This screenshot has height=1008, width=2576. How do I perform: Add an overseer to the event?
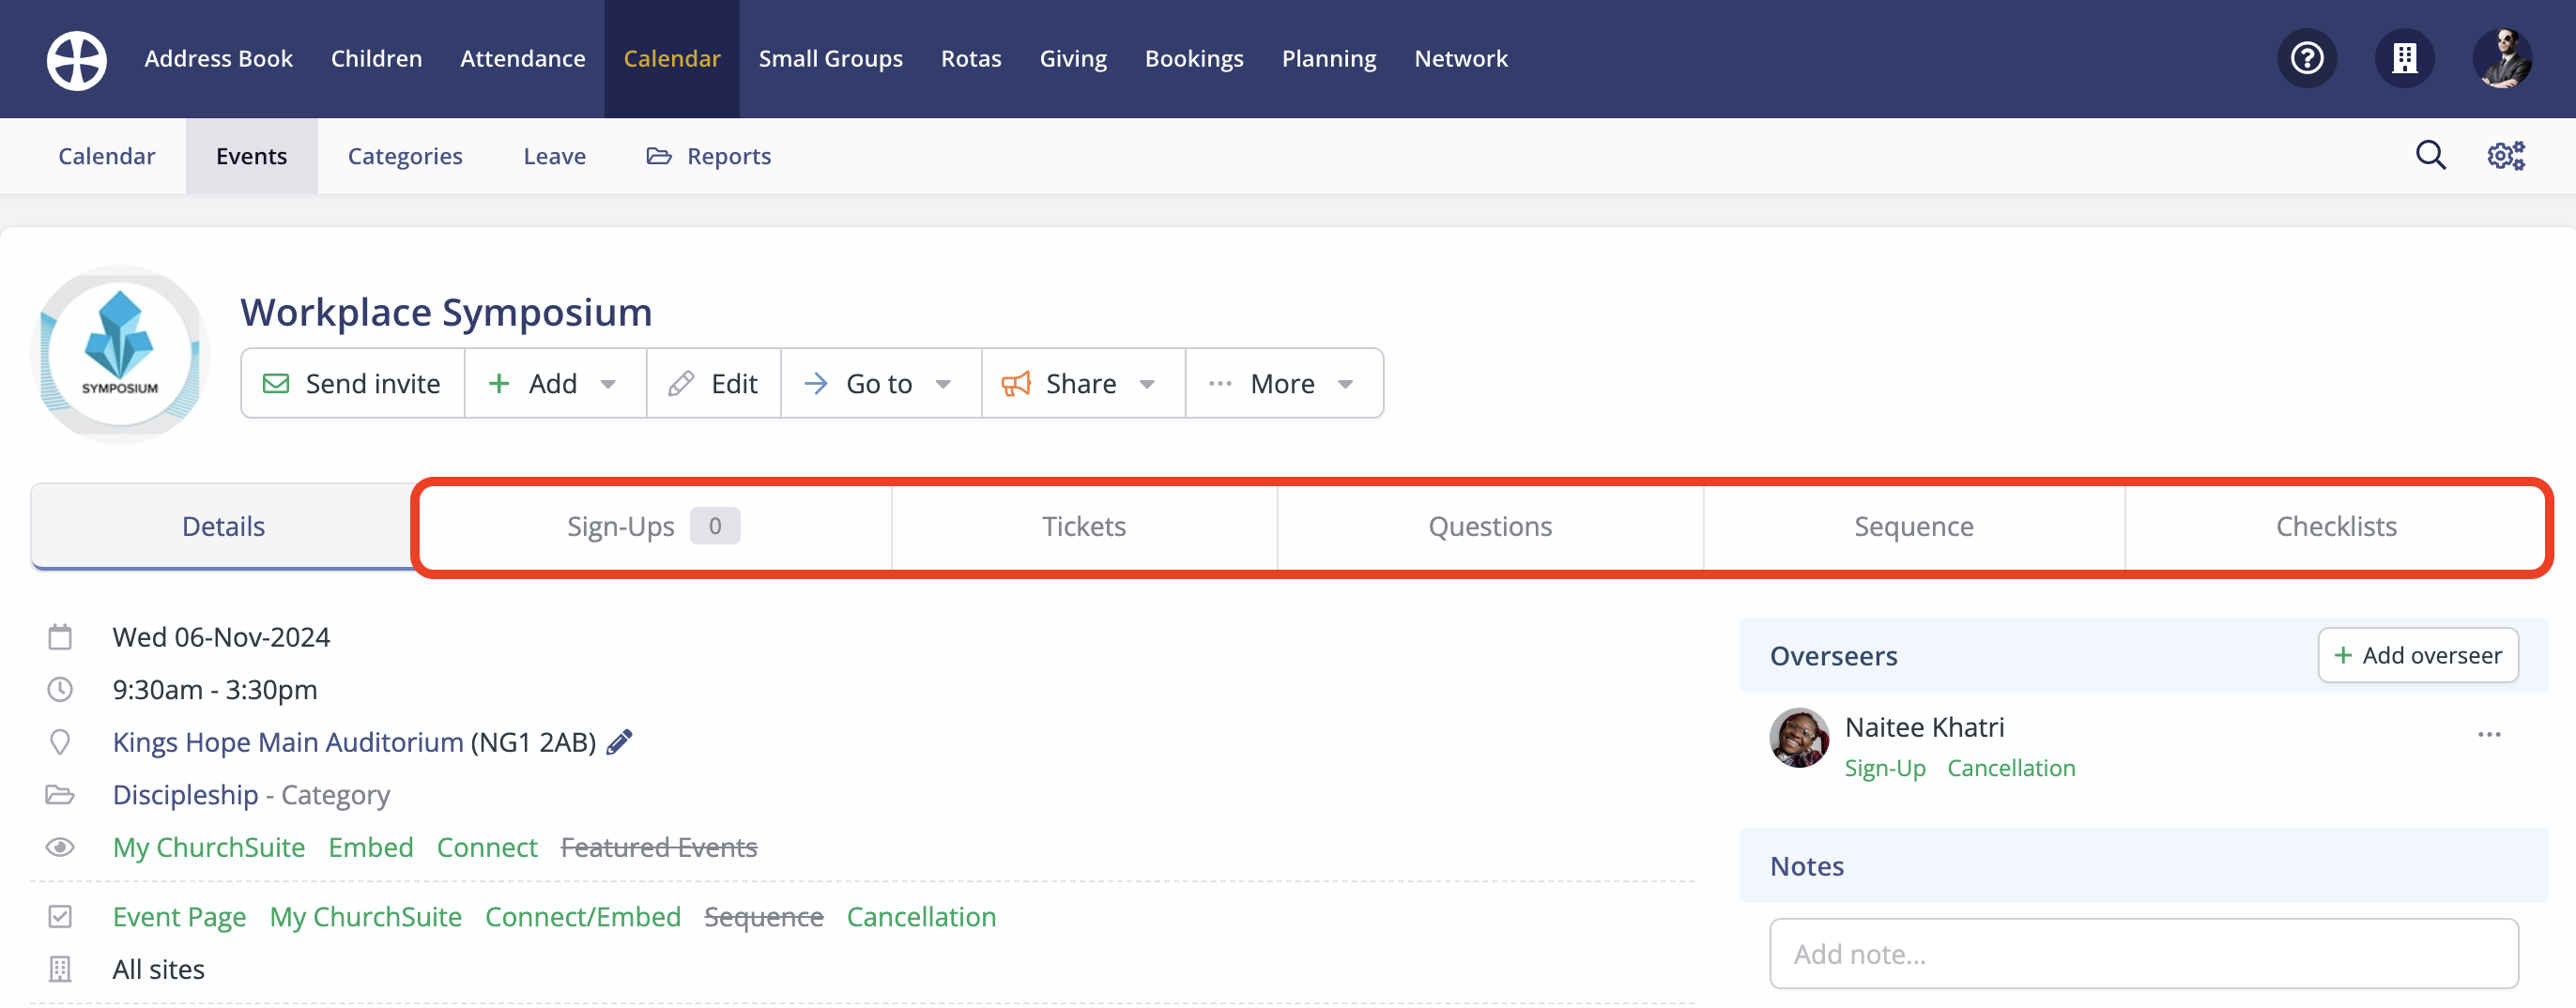pyautogui.click(x=2418, y=655)
